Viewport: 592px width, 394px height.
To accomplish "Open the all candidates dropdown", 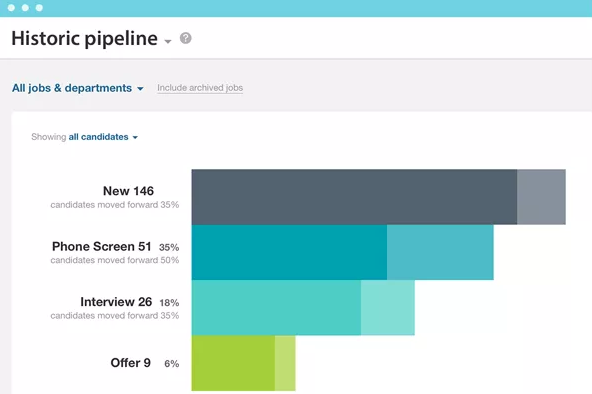I will (x=103, y=137).
